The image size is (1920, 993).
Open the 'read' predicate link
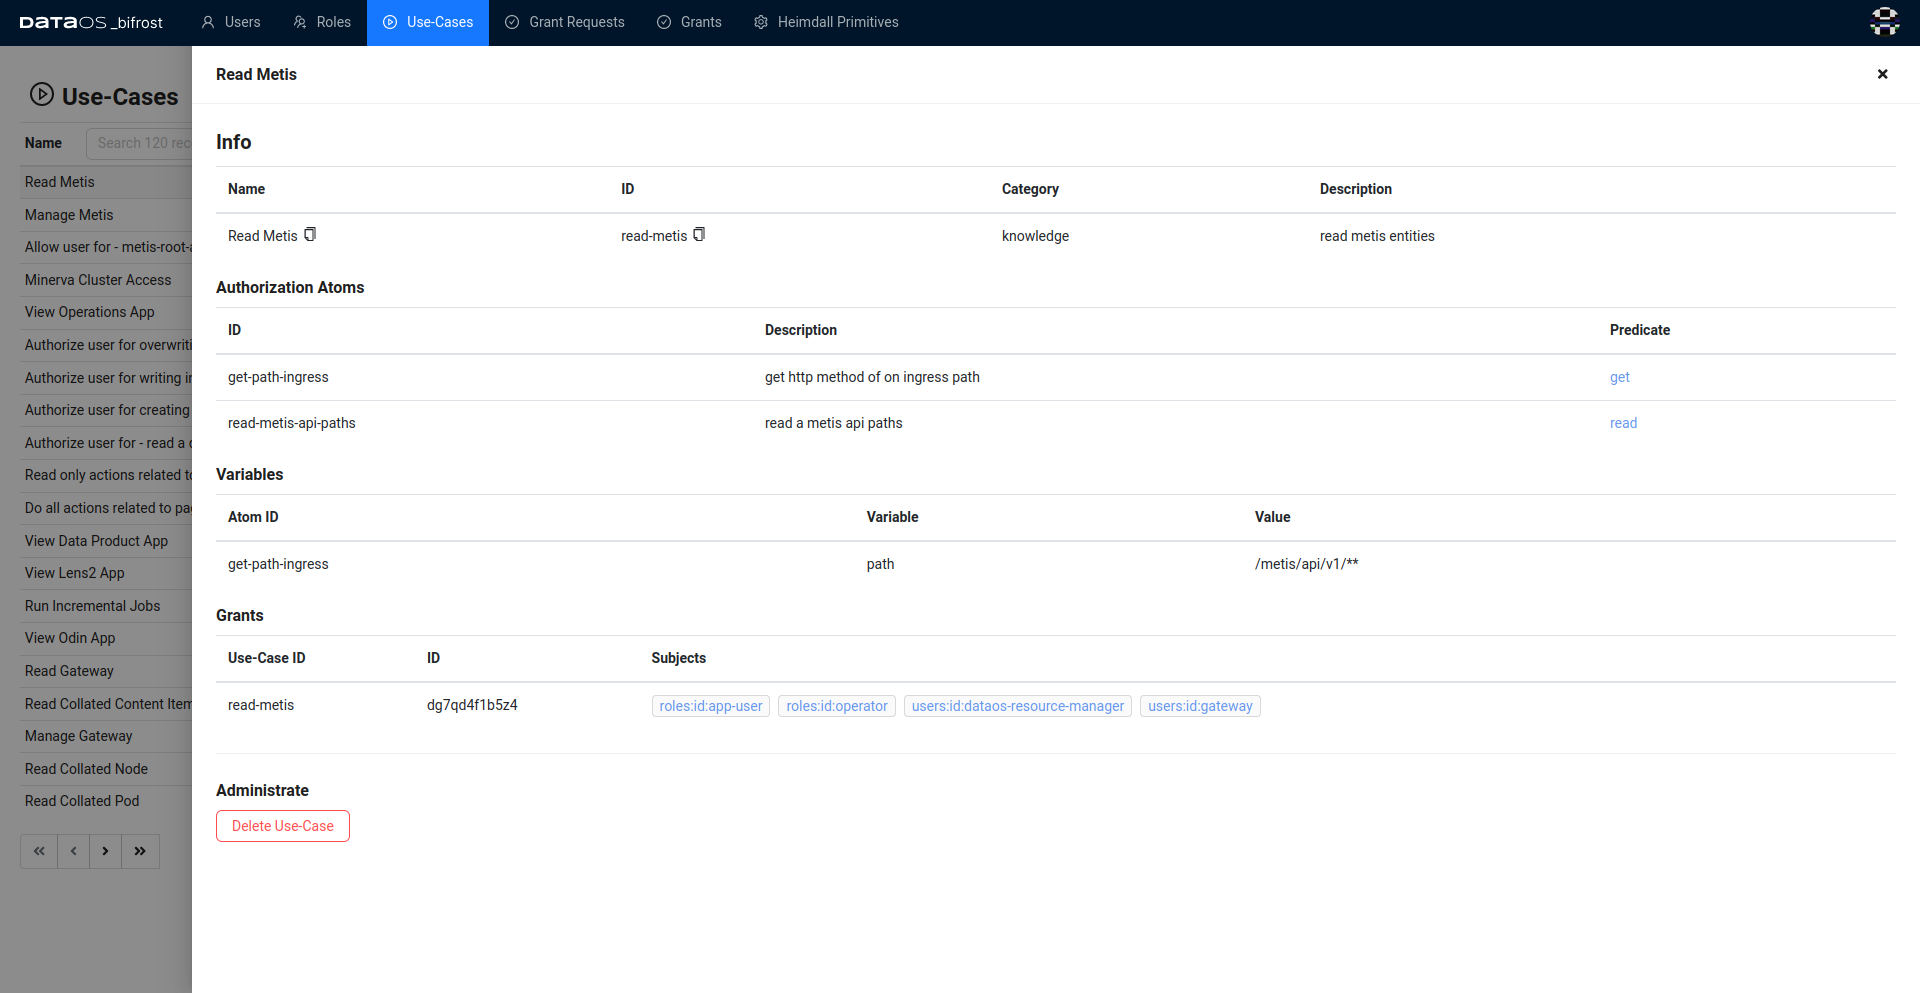(1623, 423)
